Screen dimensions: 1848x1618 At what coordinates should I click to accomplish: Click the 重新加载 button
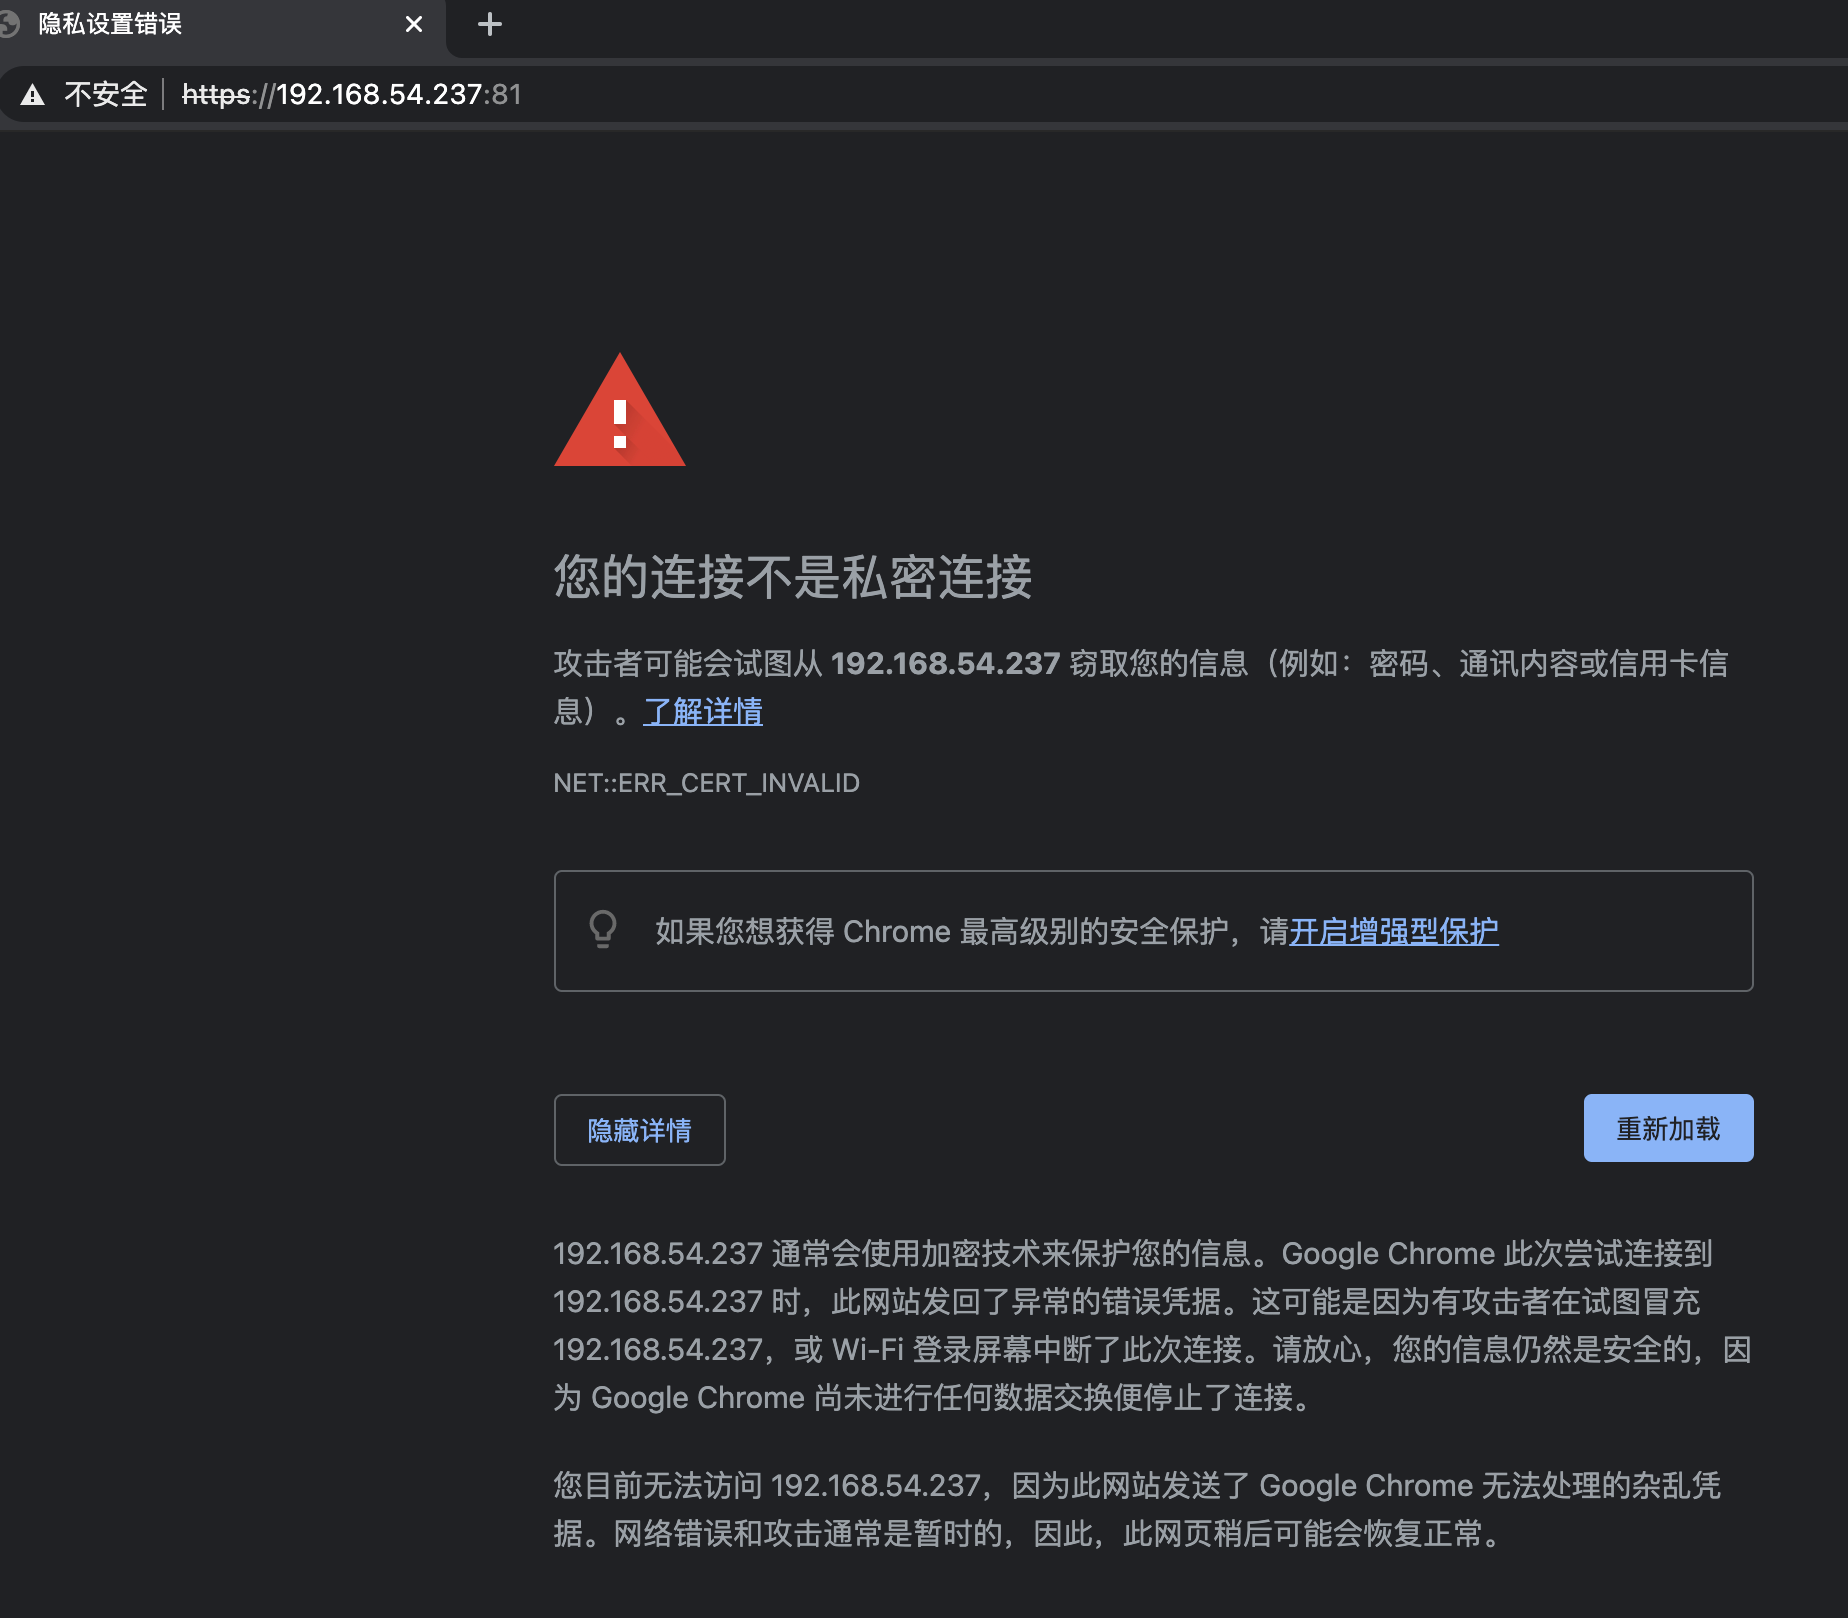coord(1668,1128)
